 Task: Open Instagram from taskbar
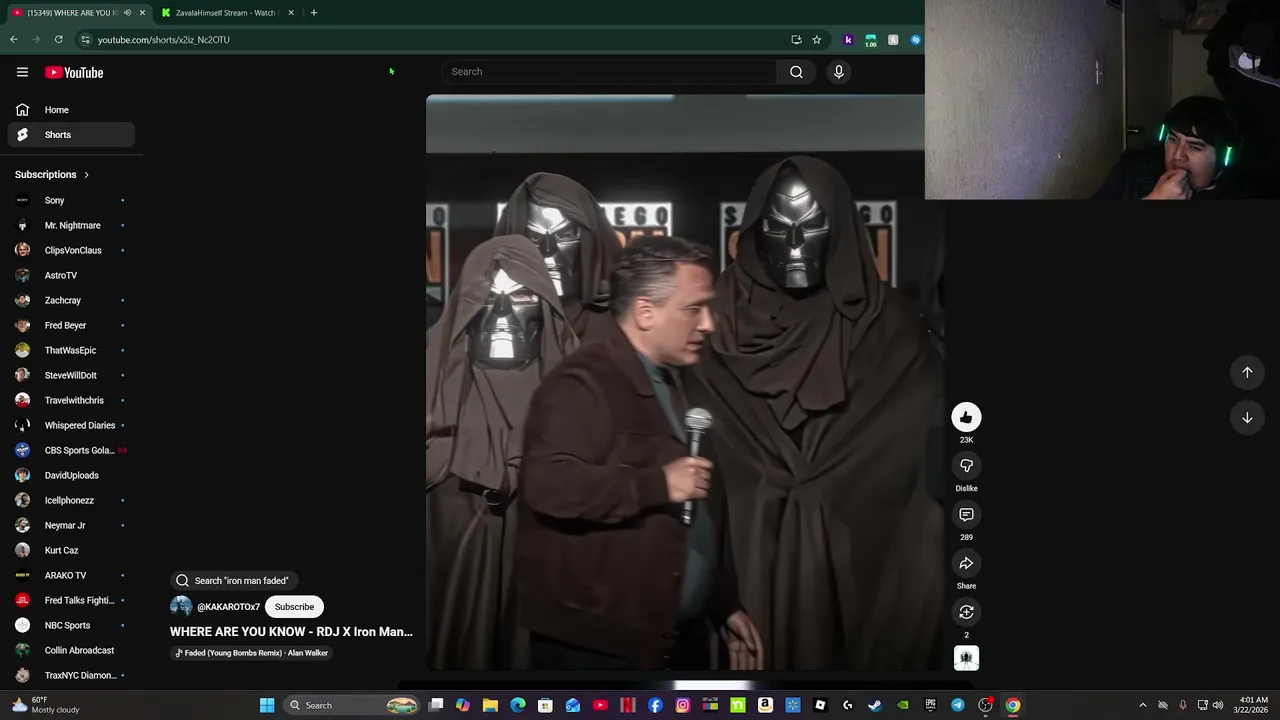(682, 705)
